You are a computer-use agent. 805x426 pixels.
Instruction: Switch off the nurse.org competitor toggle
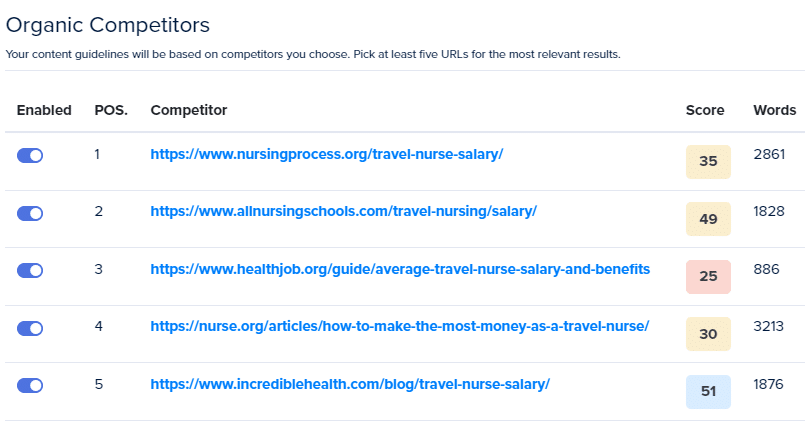point(30,327)
